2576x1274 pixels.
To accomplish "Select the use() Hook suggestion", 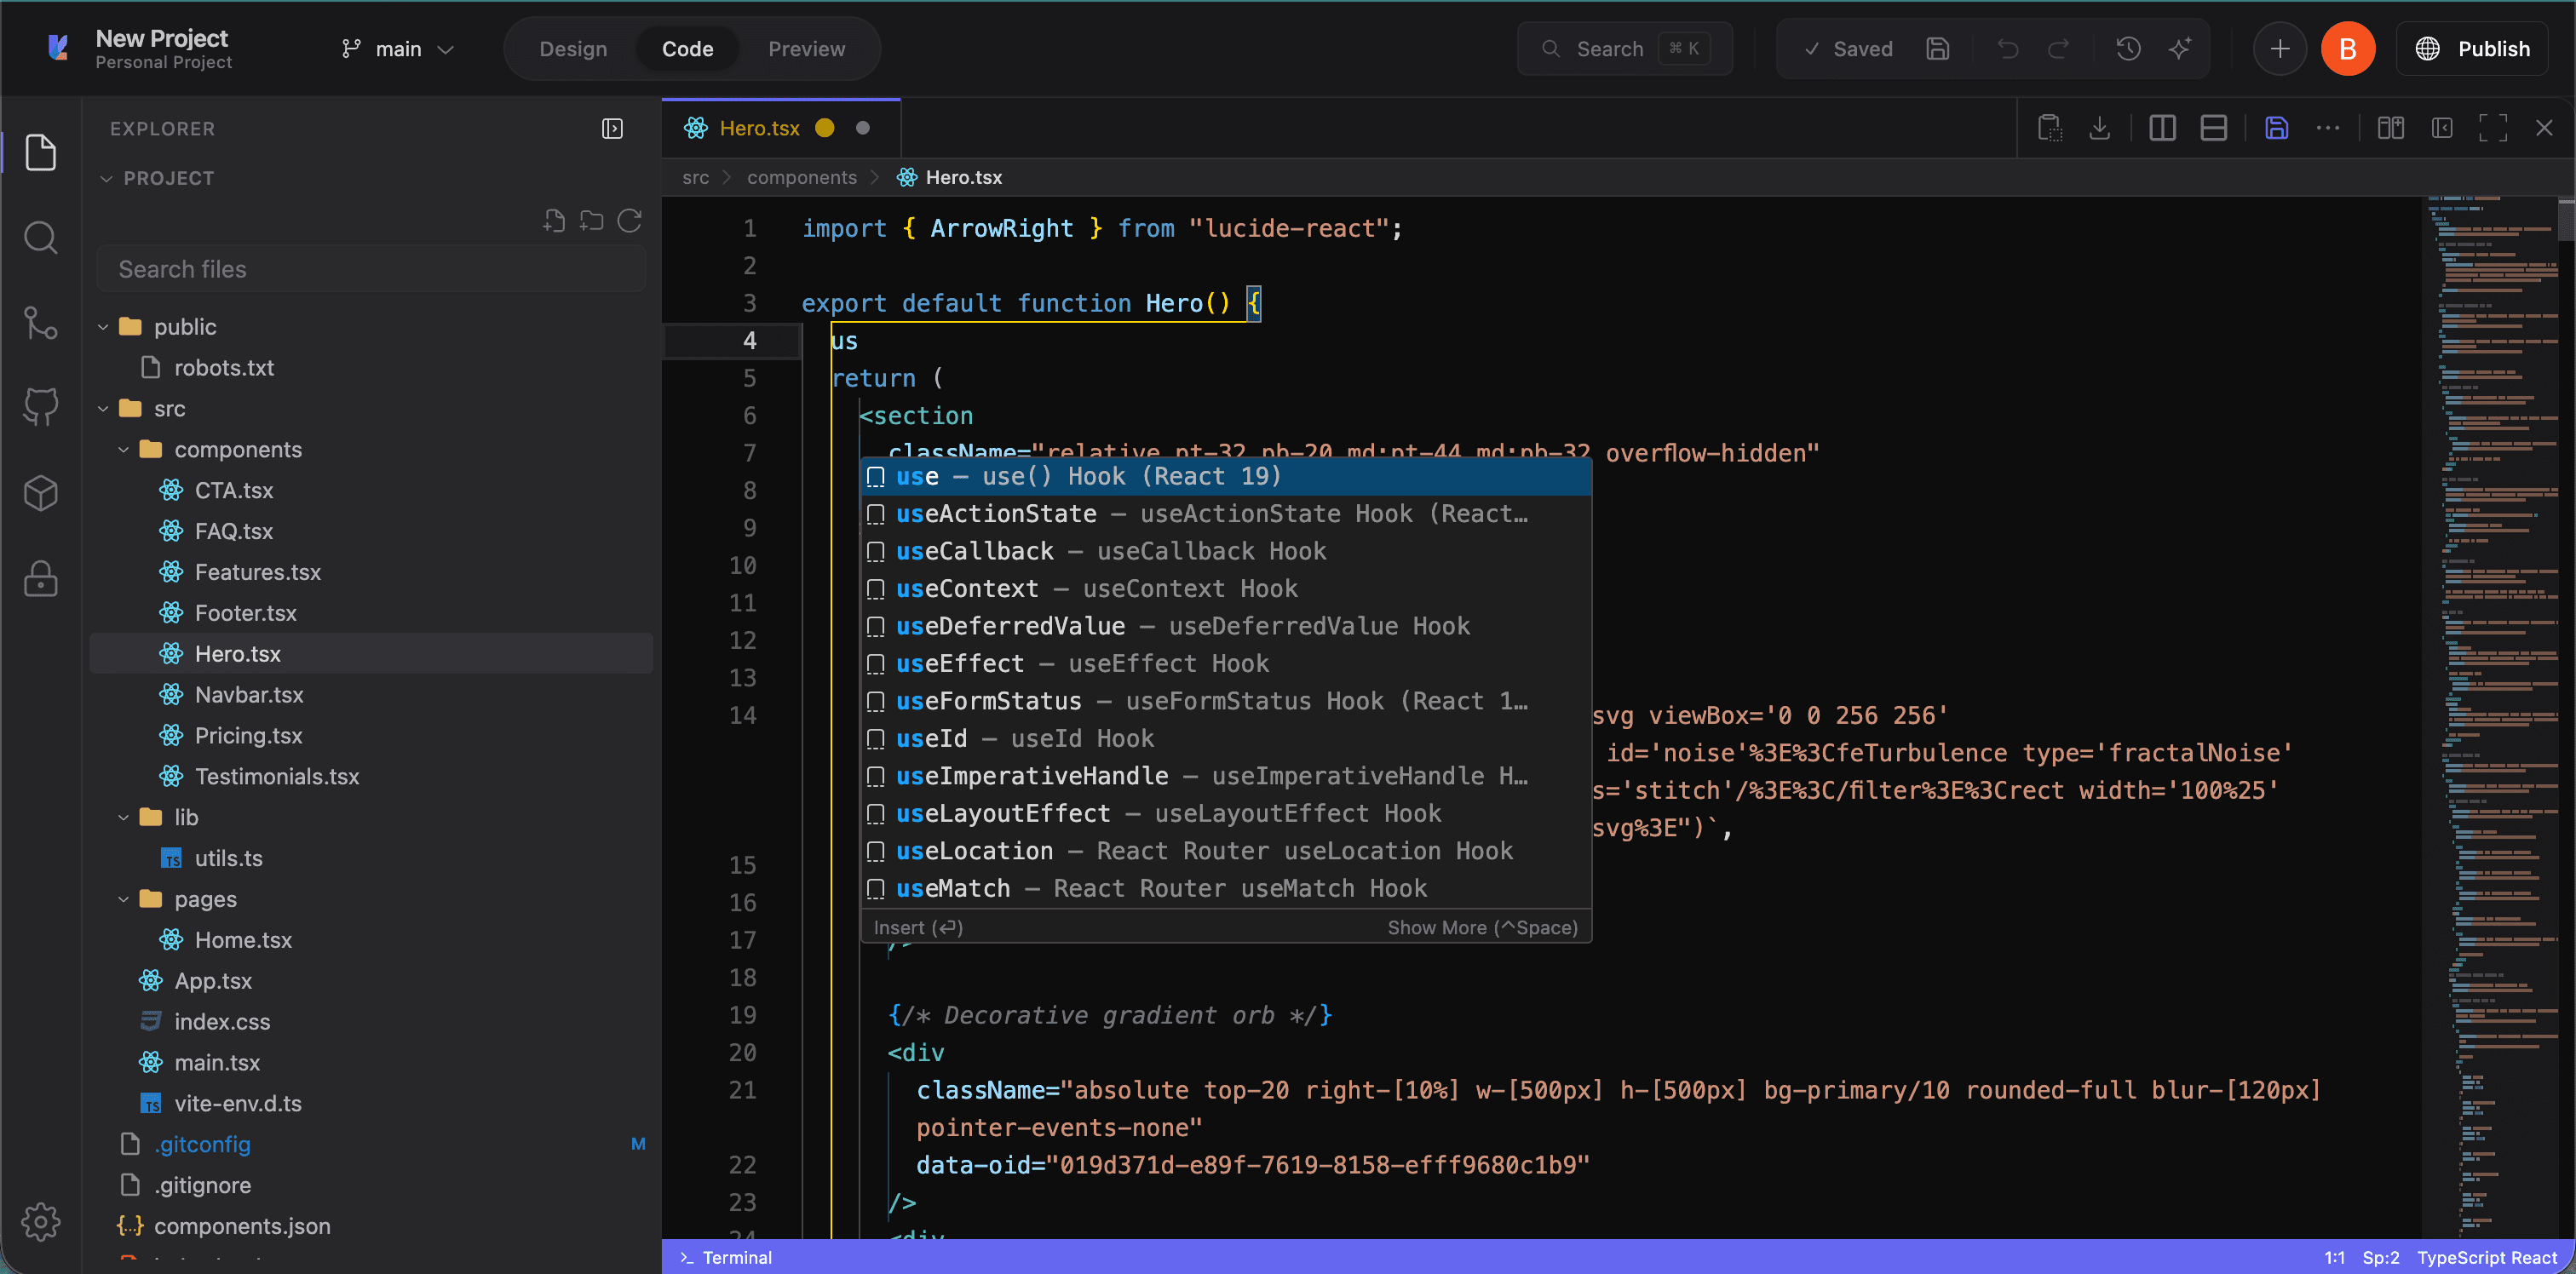I will click(1226, 476).
